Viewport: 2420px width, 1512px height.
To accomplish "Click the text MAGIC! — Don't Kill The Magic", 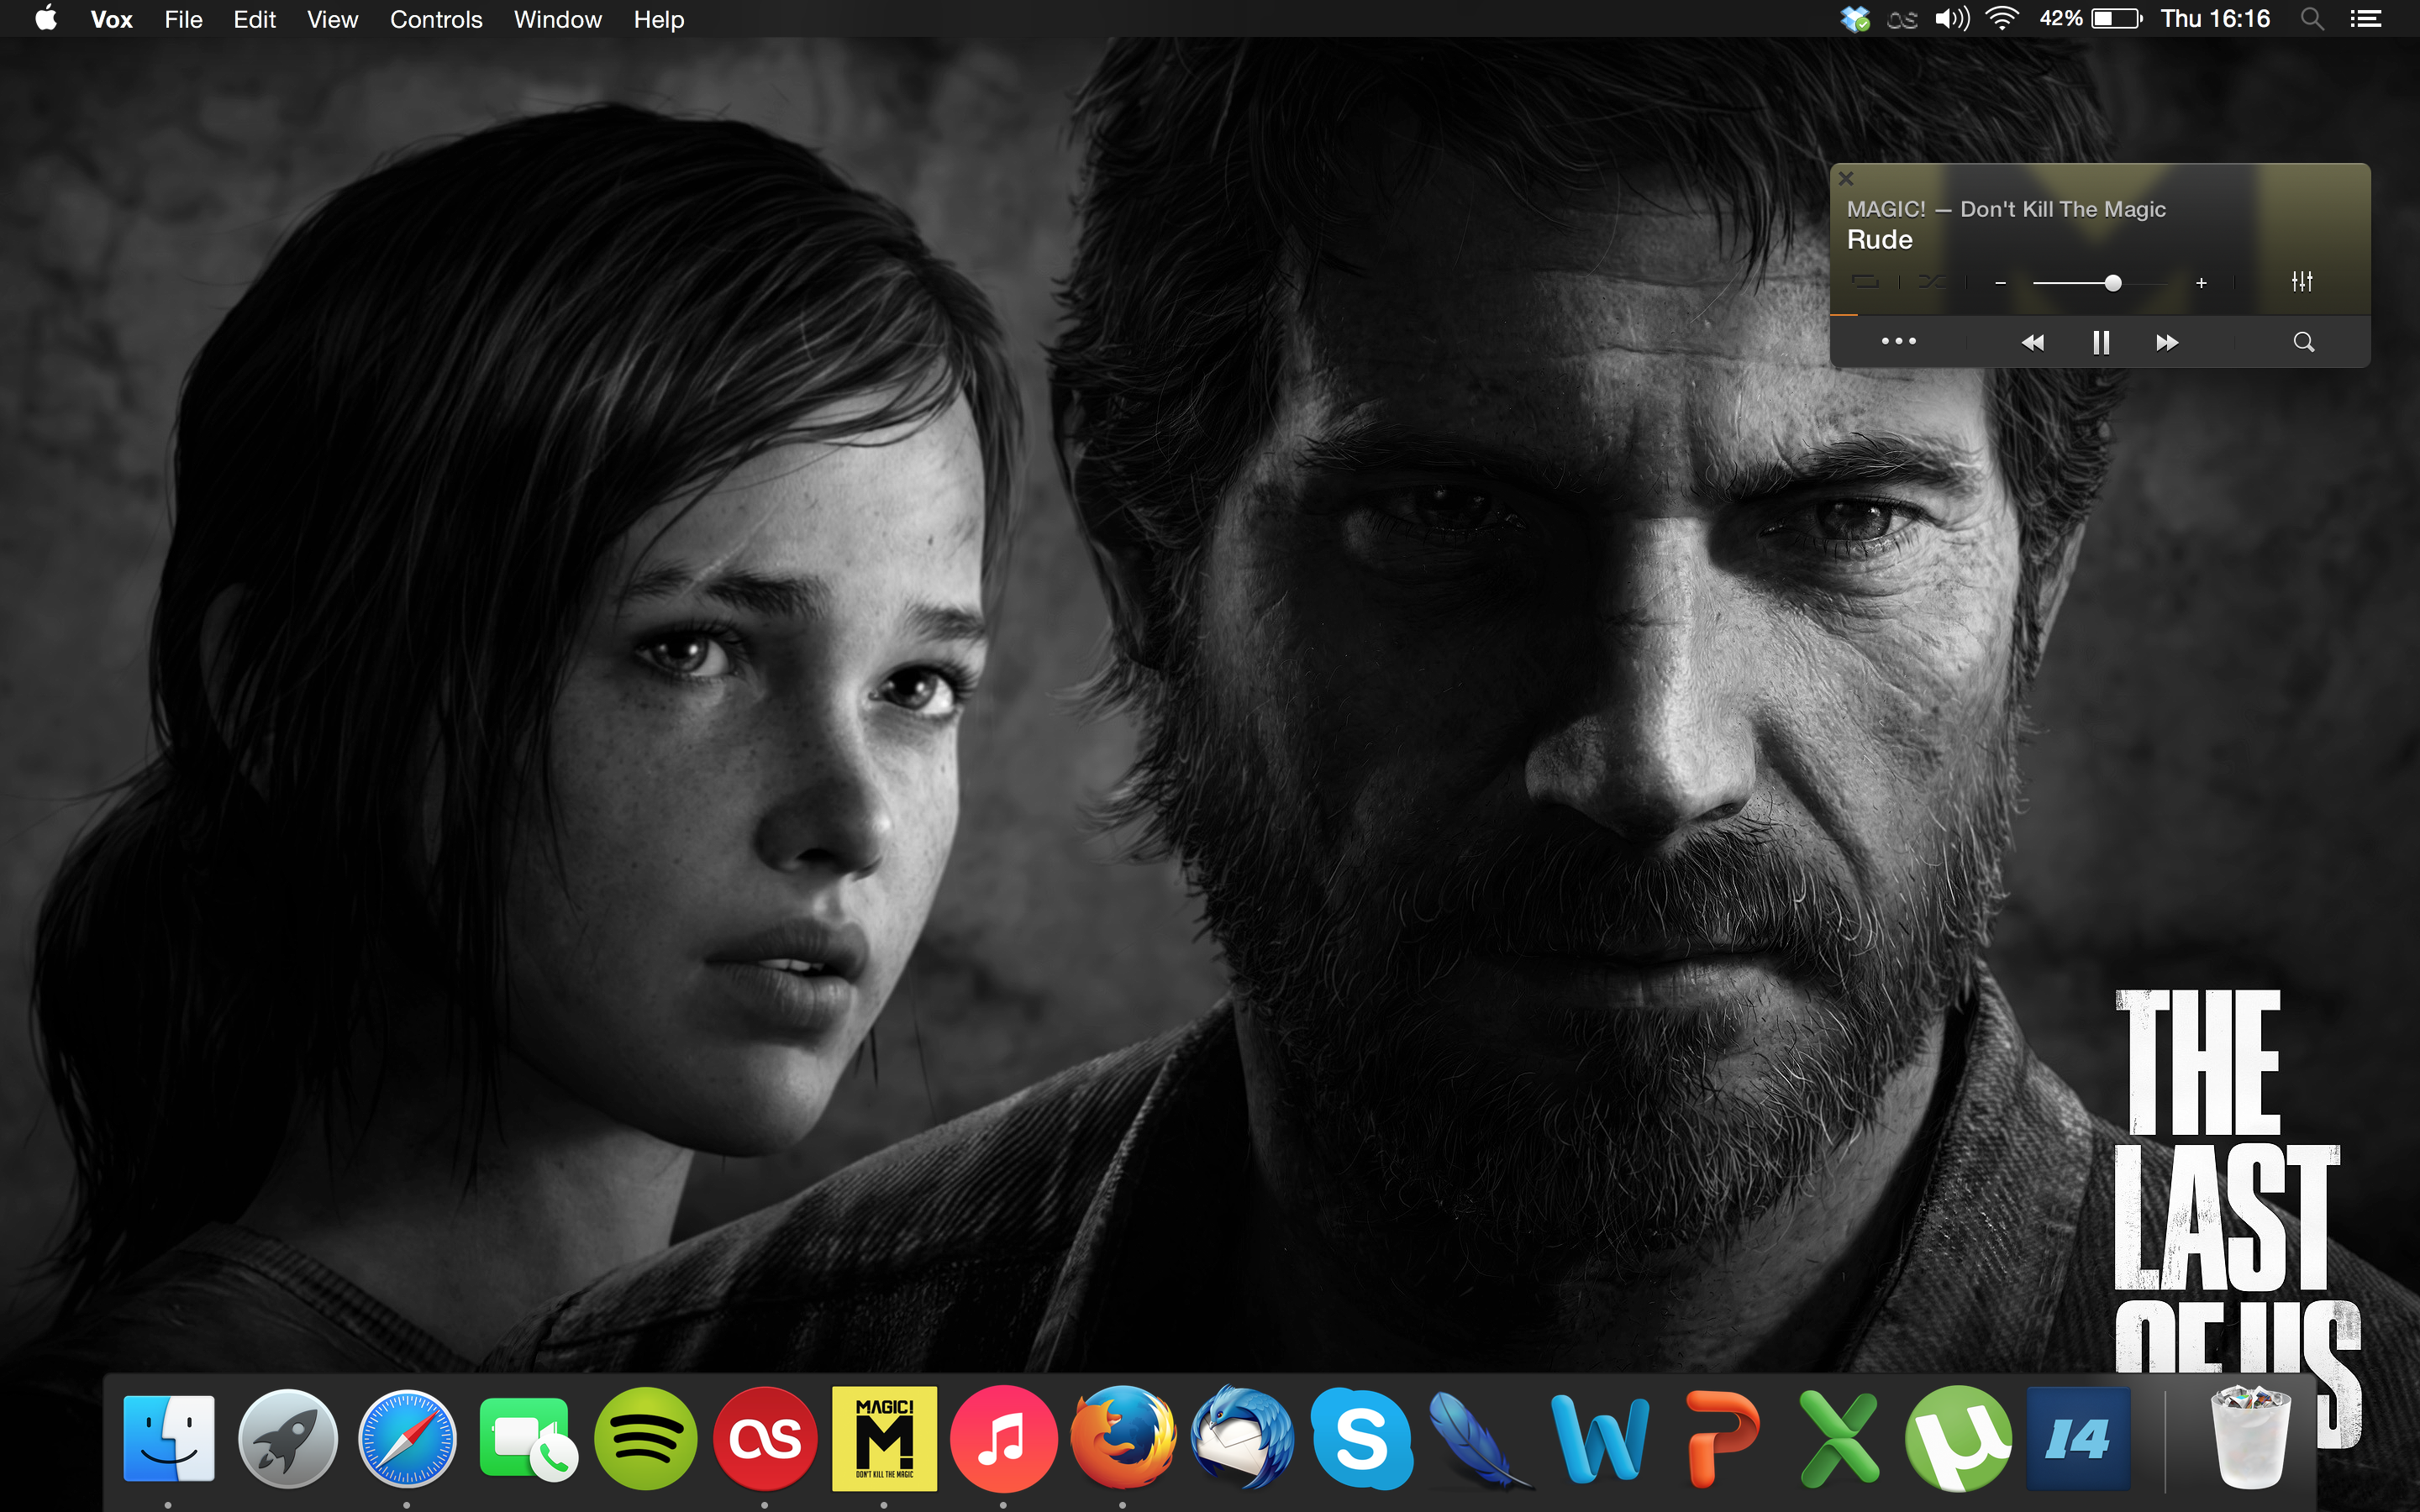I will coord(2006,209).
